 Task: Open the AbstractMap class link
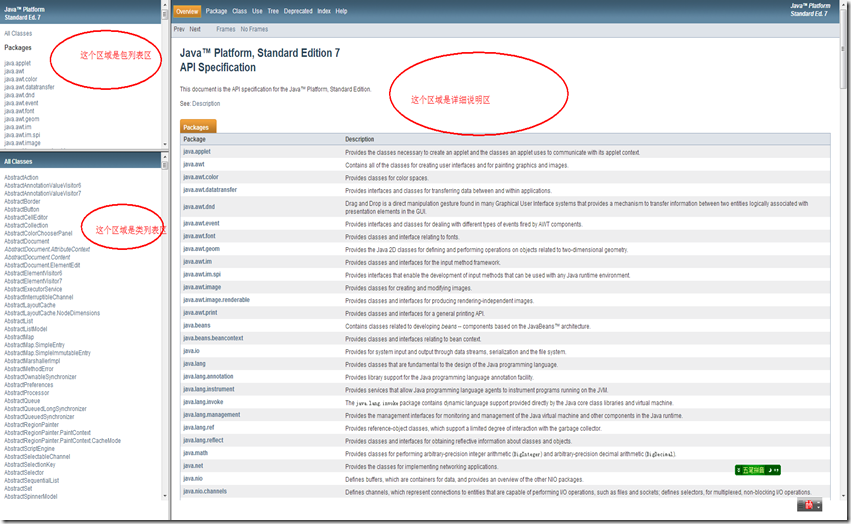[19, 337]
